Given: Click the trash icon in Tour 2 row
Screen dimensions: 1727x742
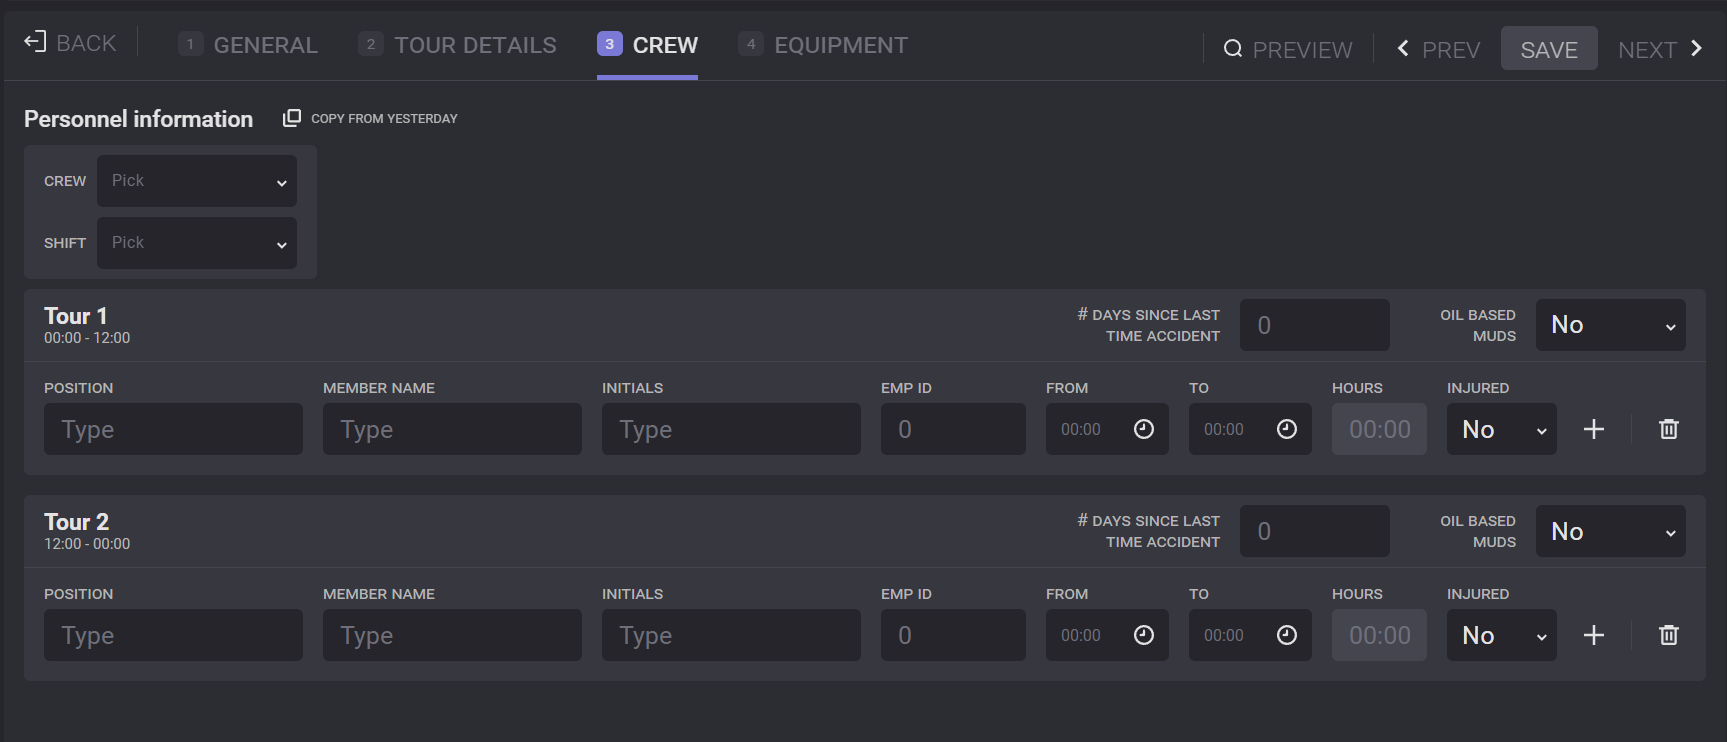Looking at the screenshot, I should (x=1668, y=635).
